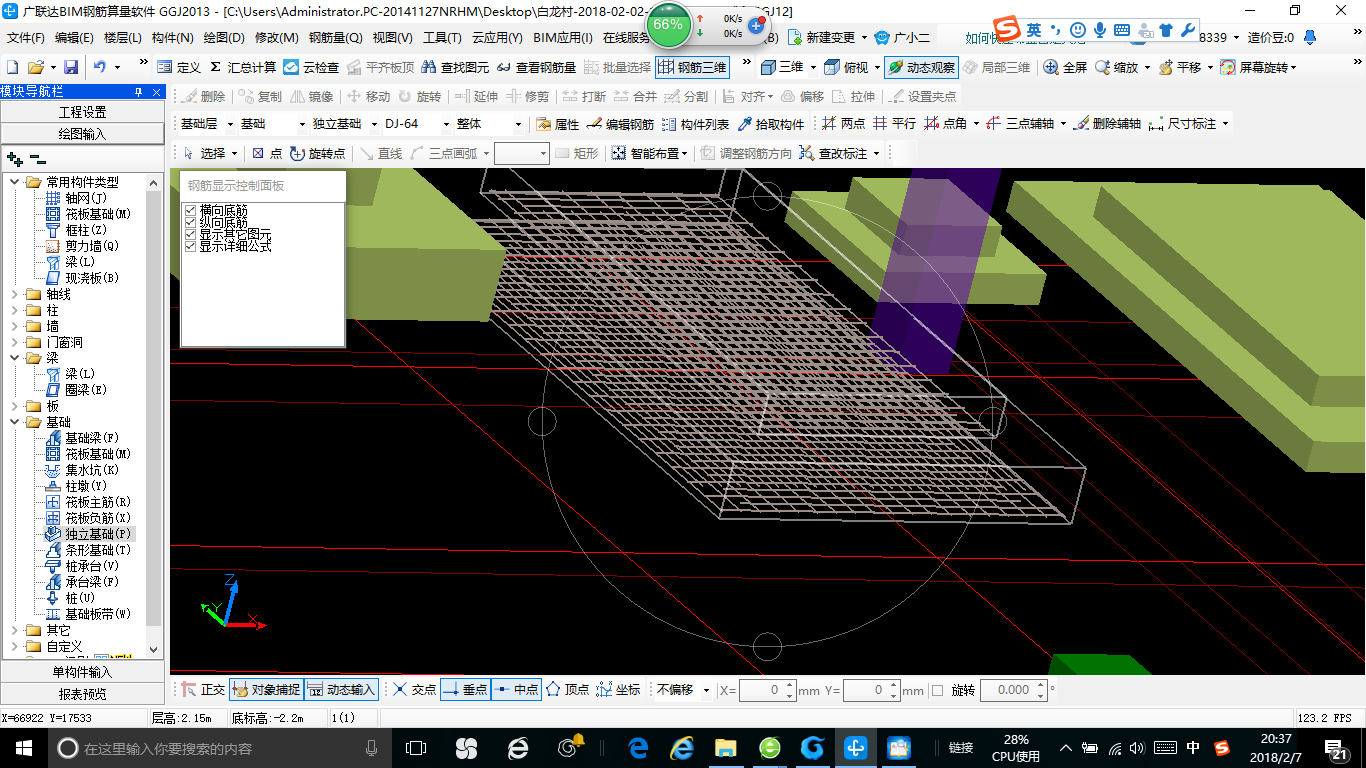
Task: Save project with floppy disk icon
Action: coord(71,67)
